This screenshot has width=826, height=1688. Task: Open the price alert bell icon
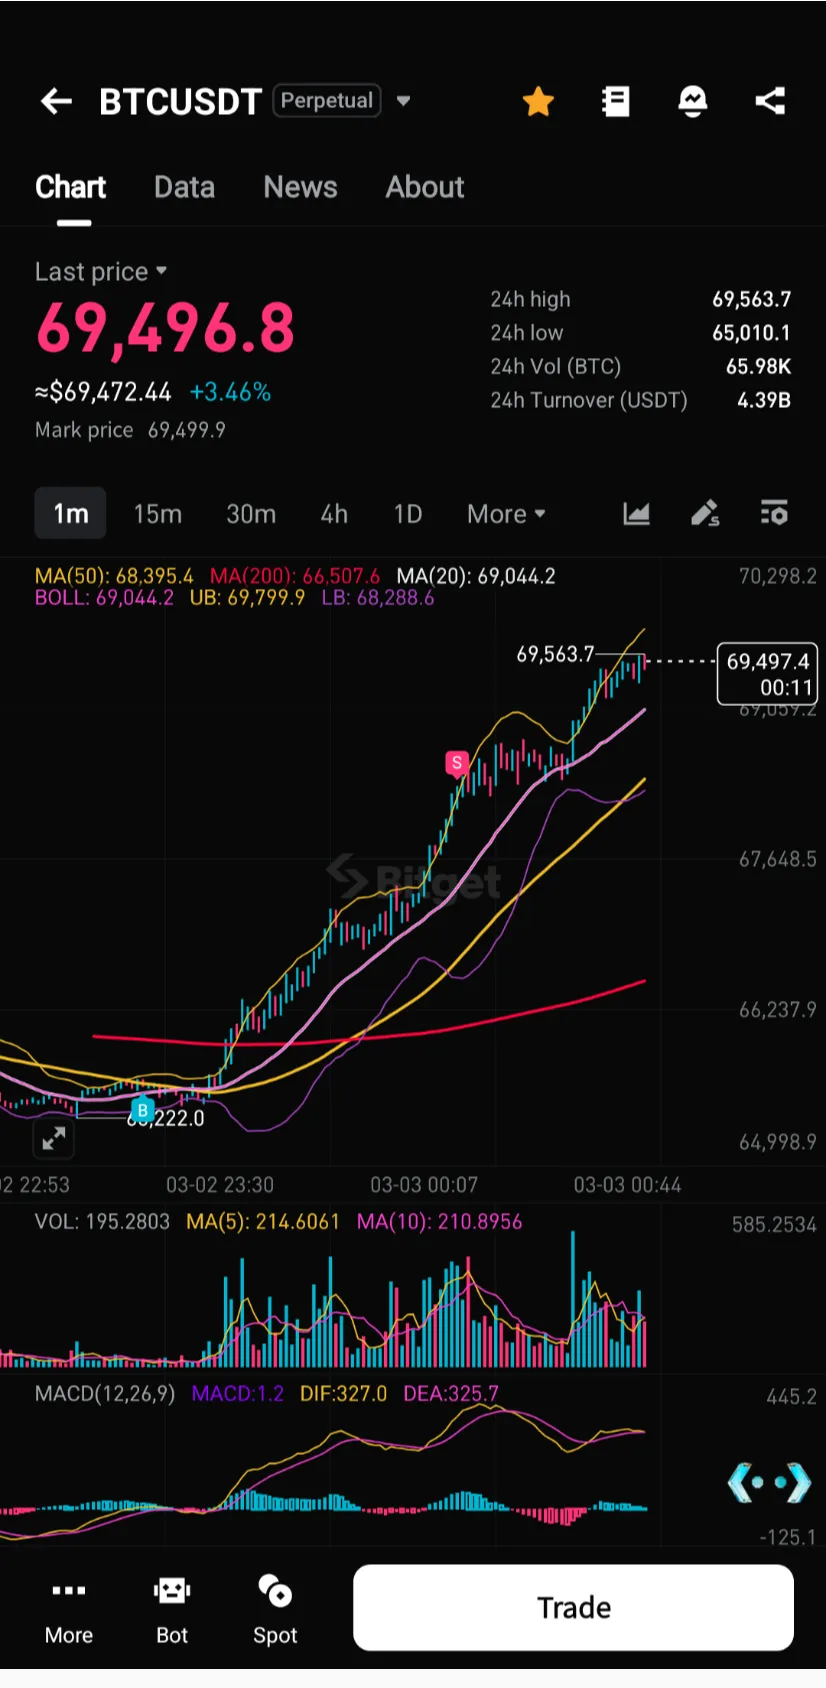coord(692,101)
